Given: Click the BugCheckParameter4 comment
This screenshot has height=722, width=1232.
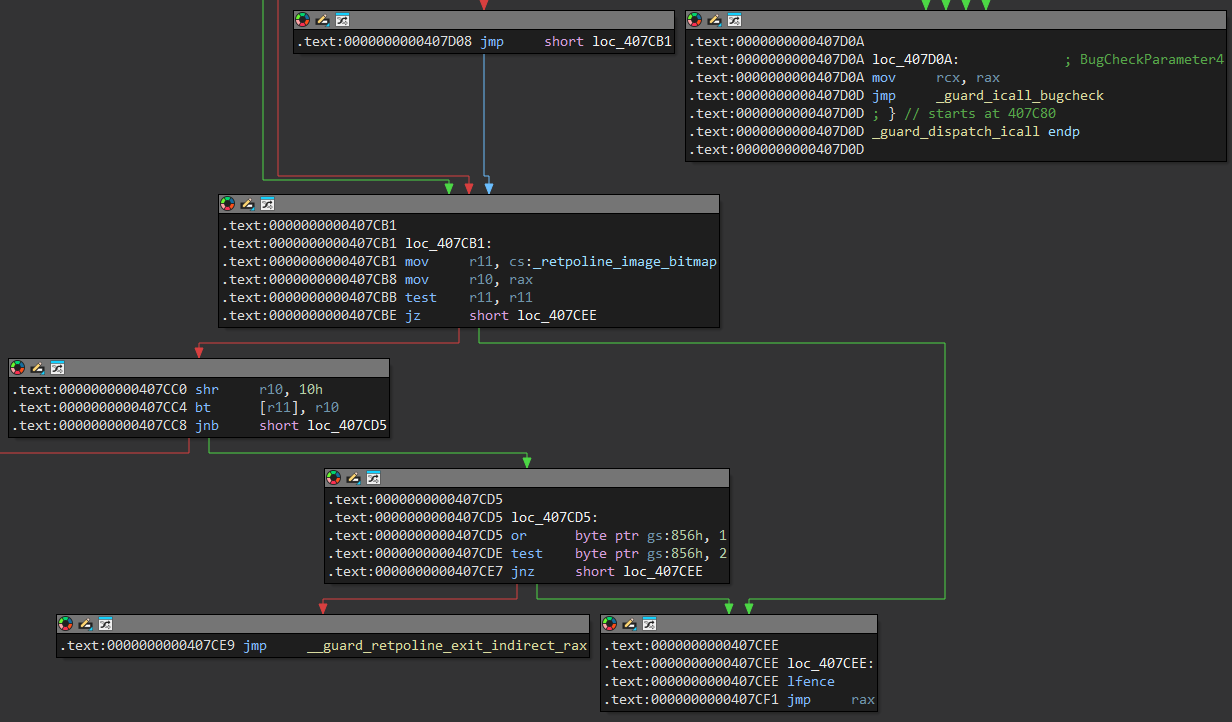Looking at the screenshot, I should [1150, 60].
